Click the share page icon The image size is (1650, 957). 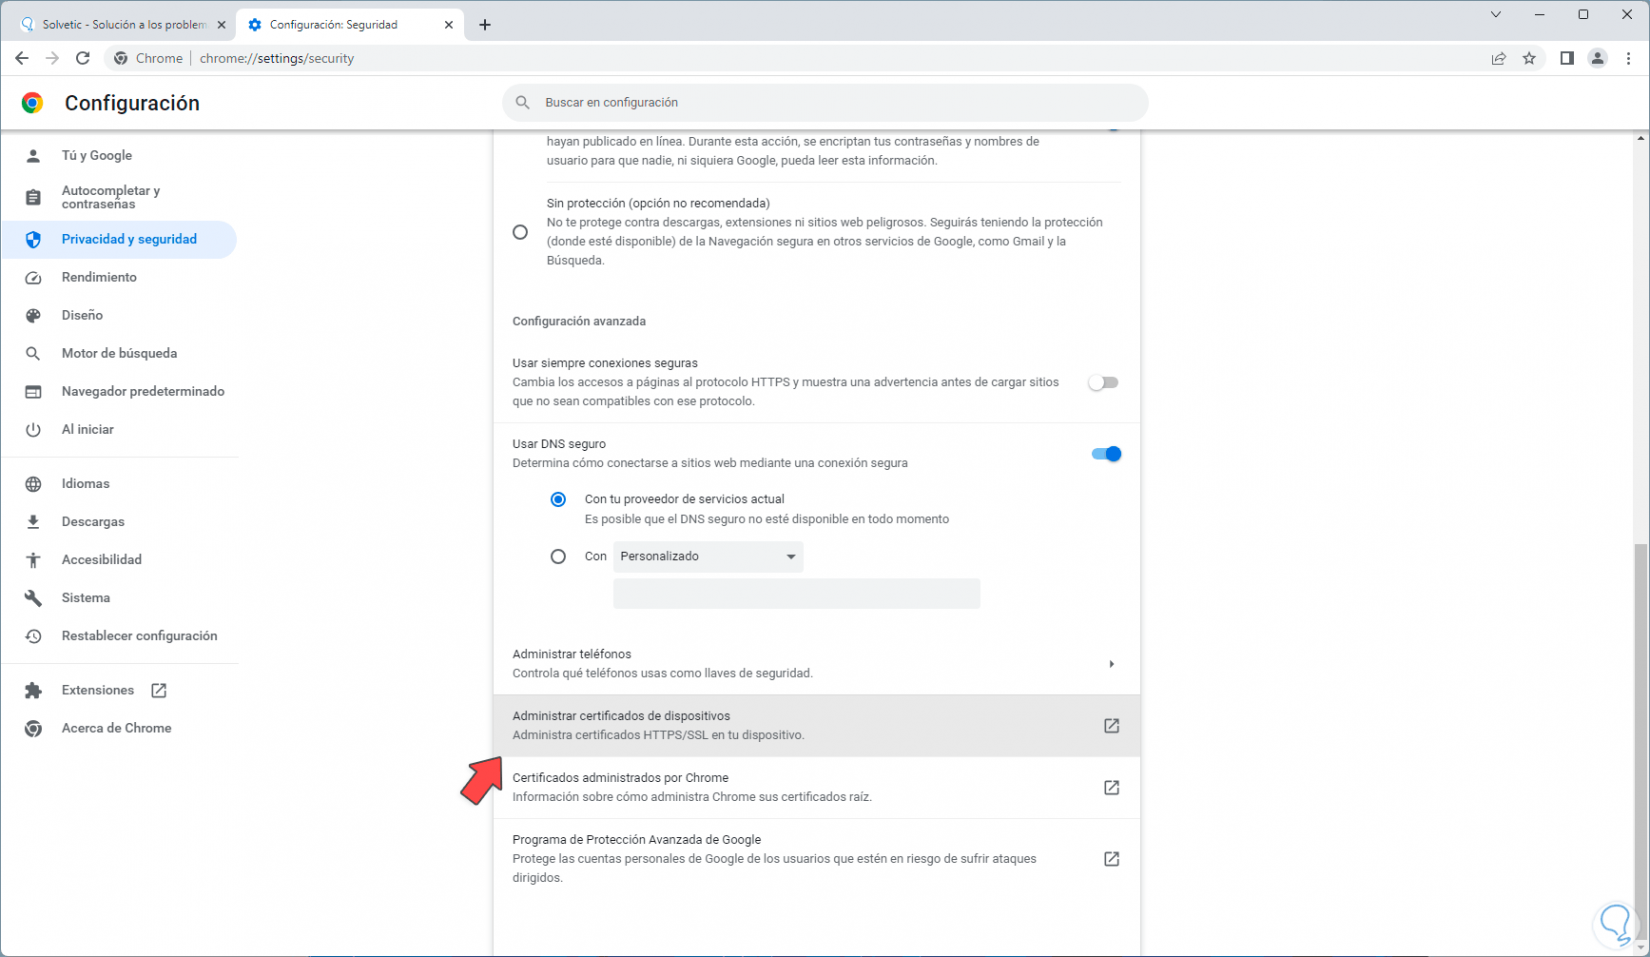(1499, 58)
